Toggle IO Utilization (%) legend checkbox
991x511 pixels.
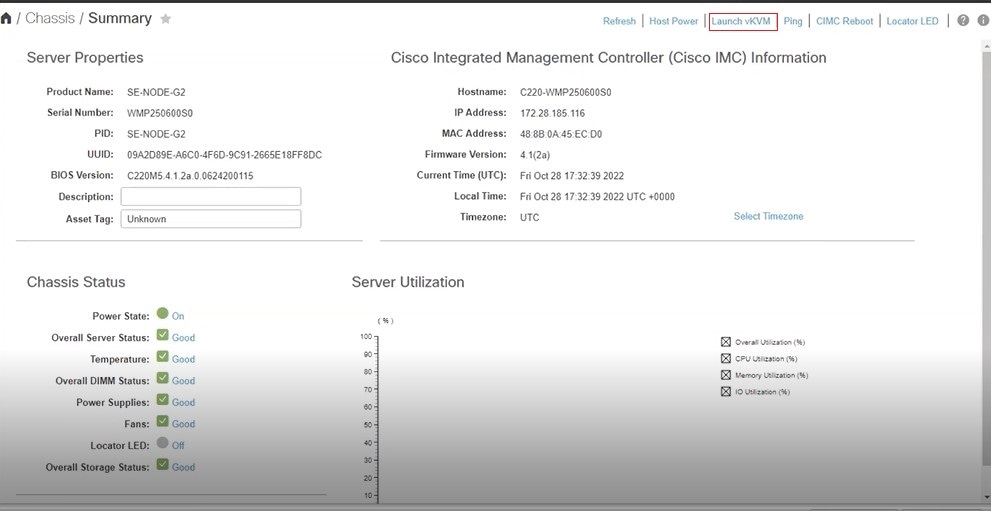point(726,392)
